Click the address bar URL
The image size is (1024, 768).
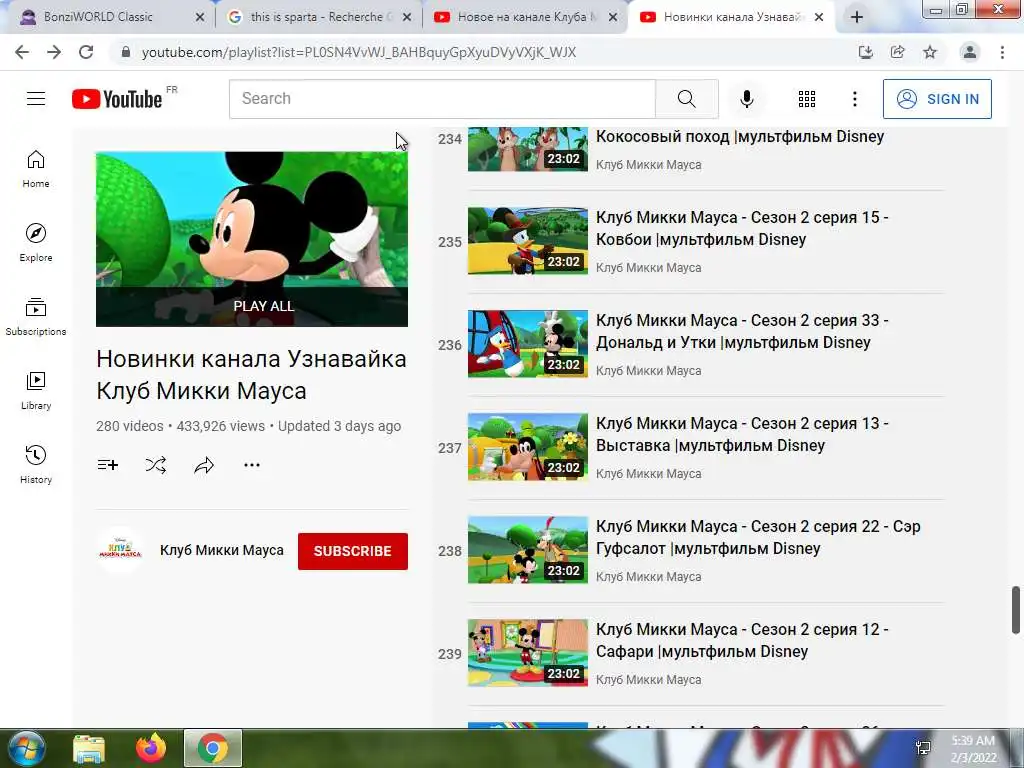click(x=359, y=52)
